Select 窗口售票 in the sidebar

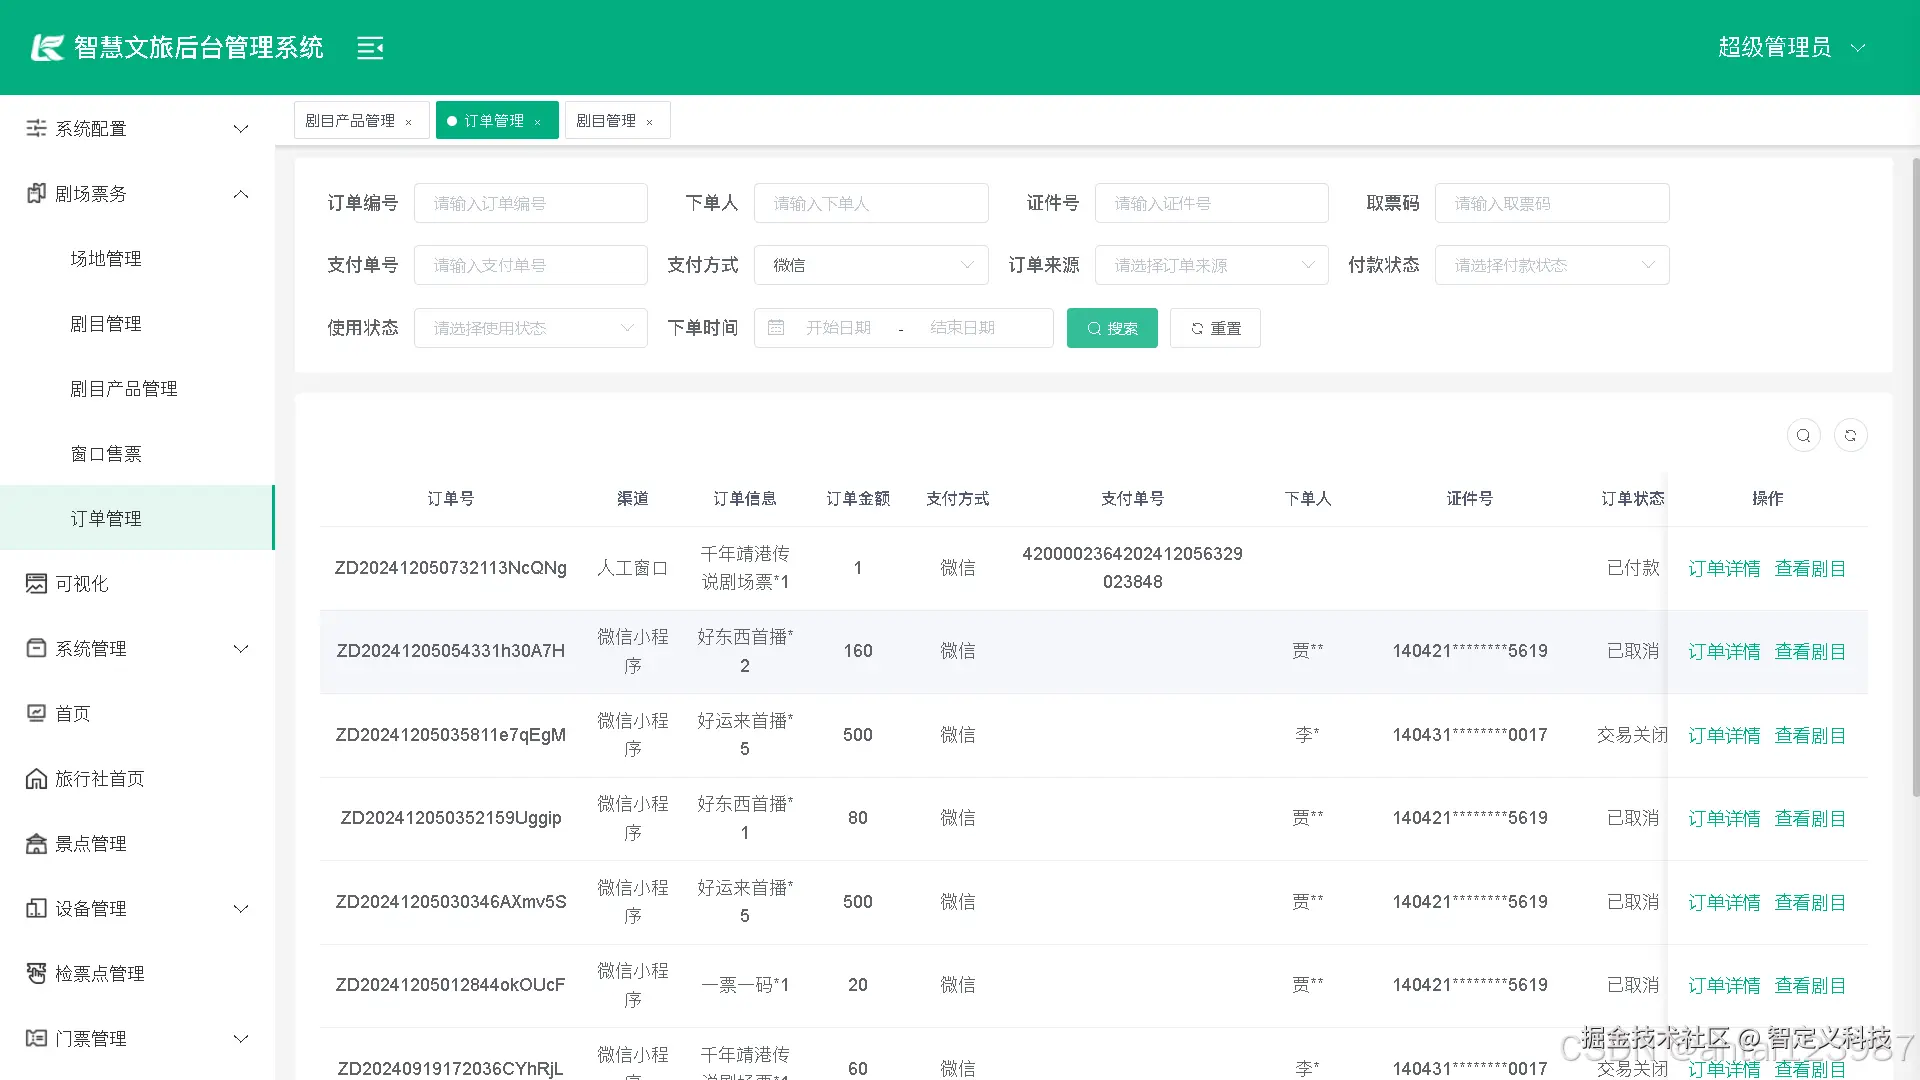tap(106, 454)
